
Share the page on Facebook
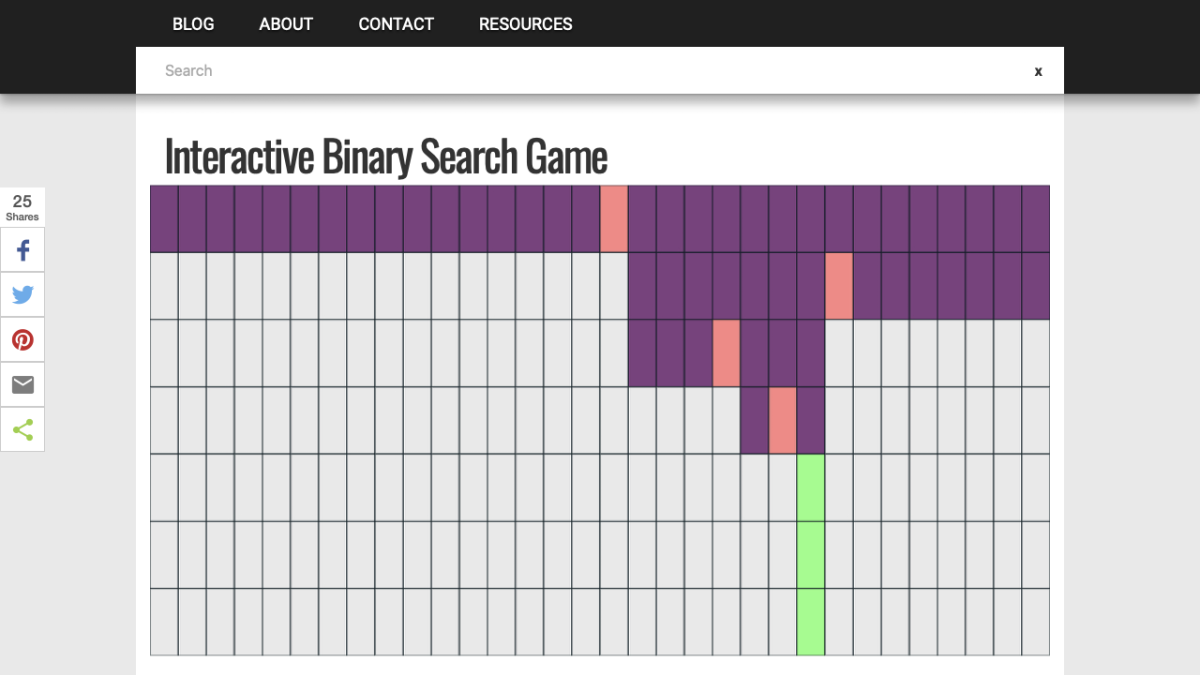coord(22,249)
